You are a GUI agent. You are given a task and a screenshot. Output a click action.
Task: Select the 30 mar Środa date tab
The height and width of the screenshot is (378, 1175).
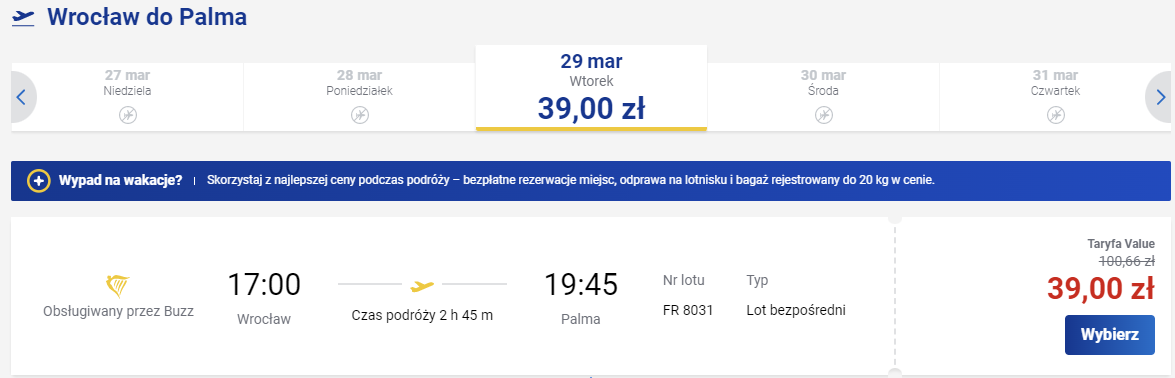point(823,97)
